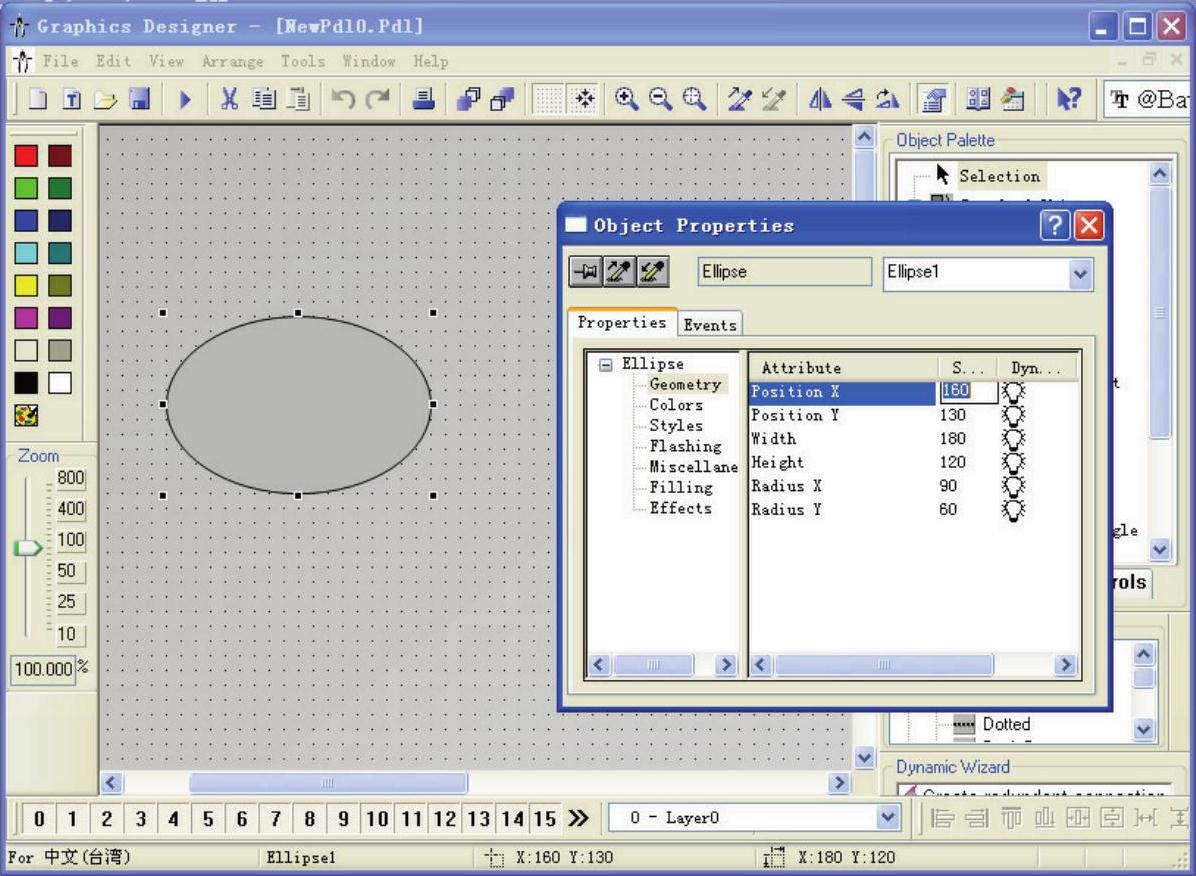Select the Styles property group
Viewport: 1196px width, 876px height.
point(676,426)
